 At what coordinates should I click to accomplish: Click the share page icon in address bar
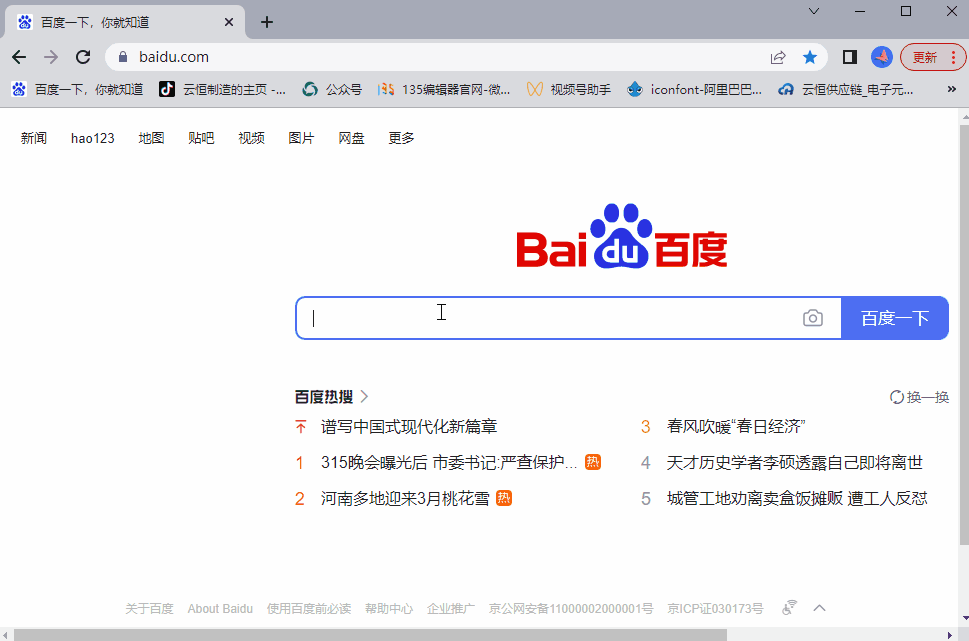778,57
